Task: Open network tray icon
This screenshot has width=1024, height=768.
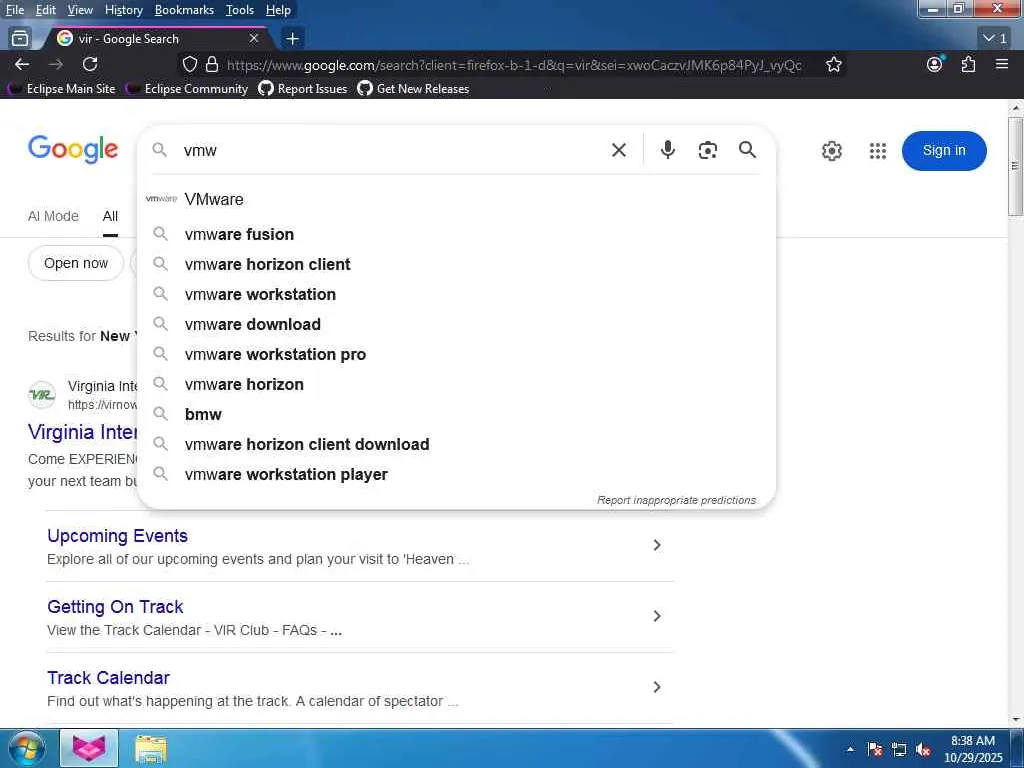Action: [x=899, y=750]
